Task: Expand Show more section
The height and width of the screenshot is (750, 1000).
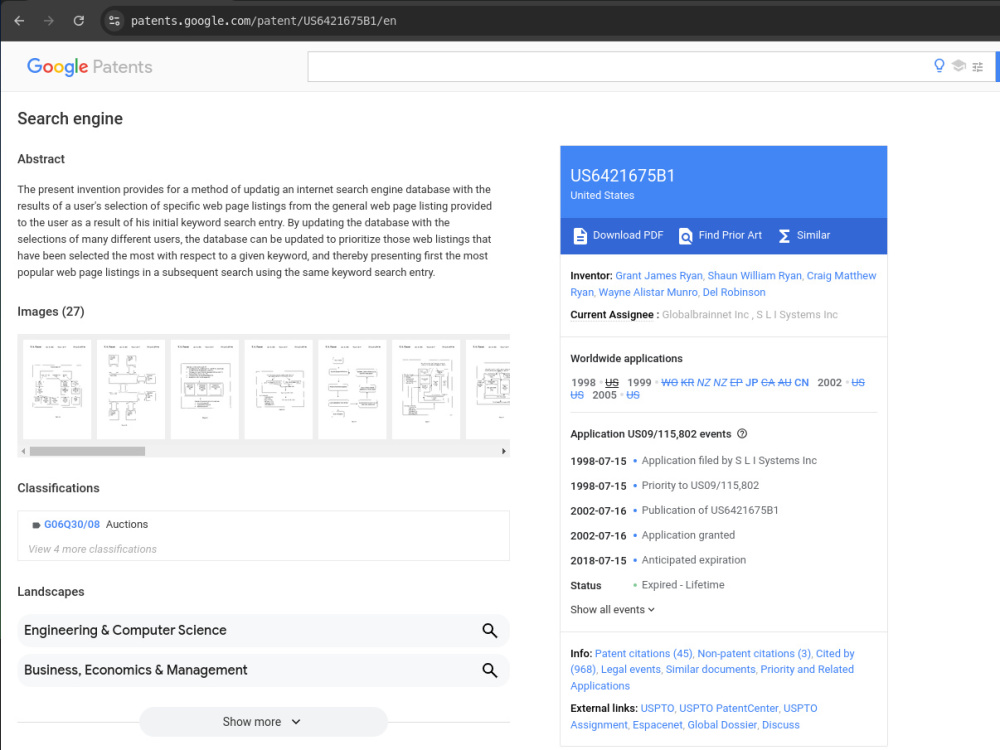Action: click(x=263, y=722)
